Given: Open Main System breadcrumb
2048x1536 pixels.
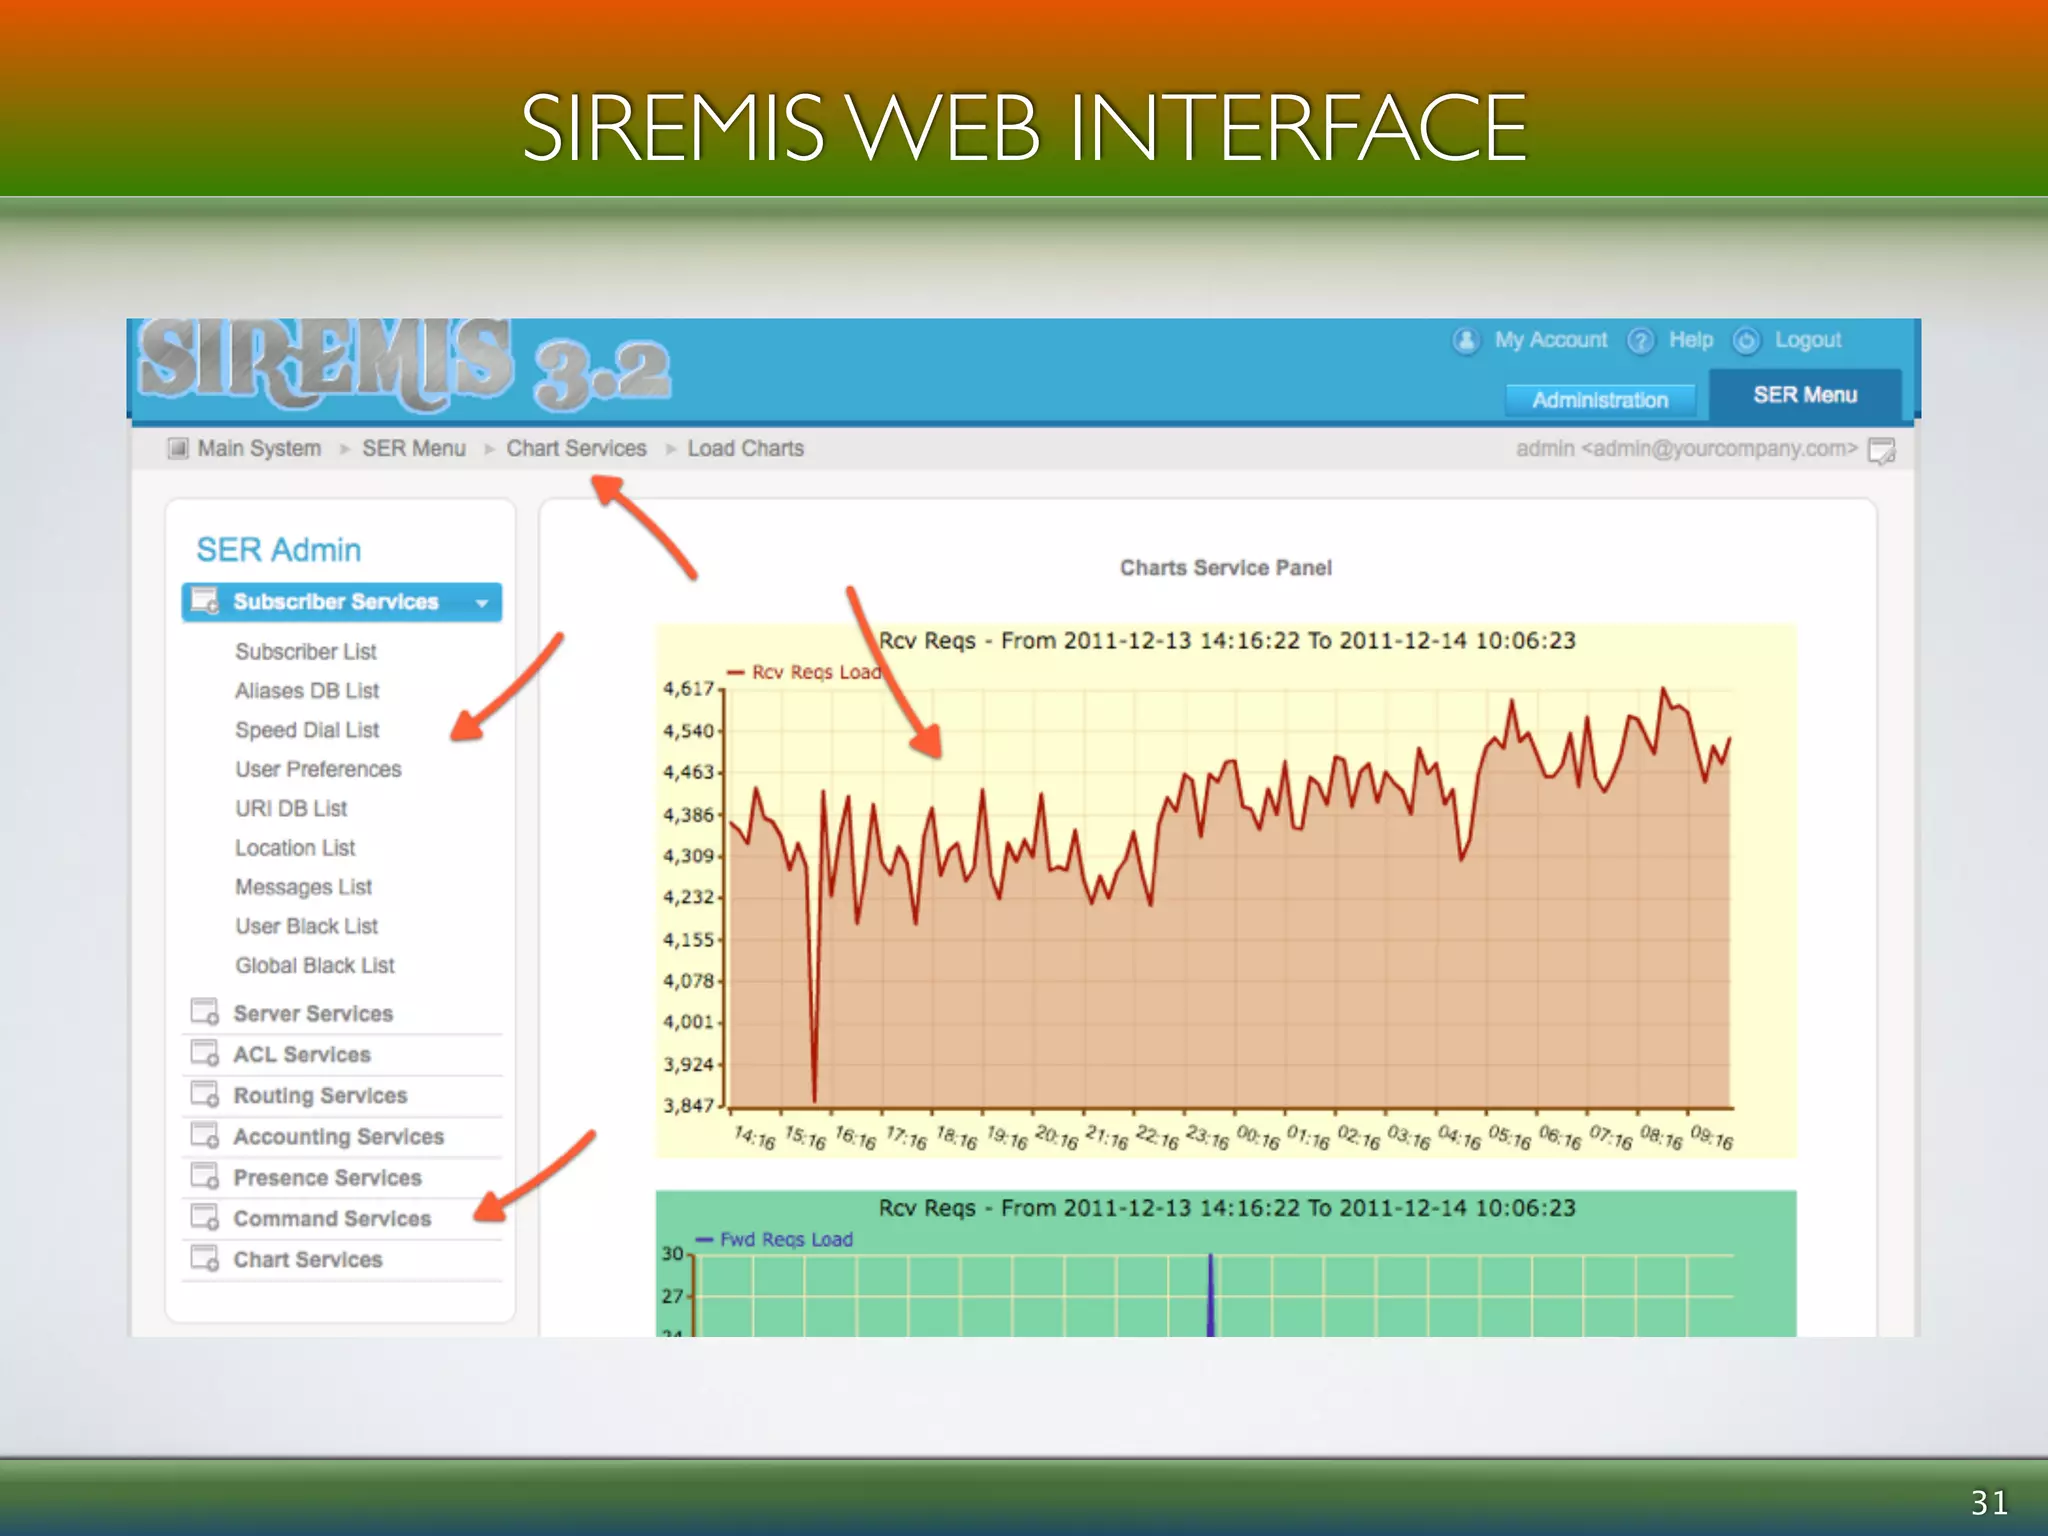Looking at the screenshot, I should click(x=259, y=448).
